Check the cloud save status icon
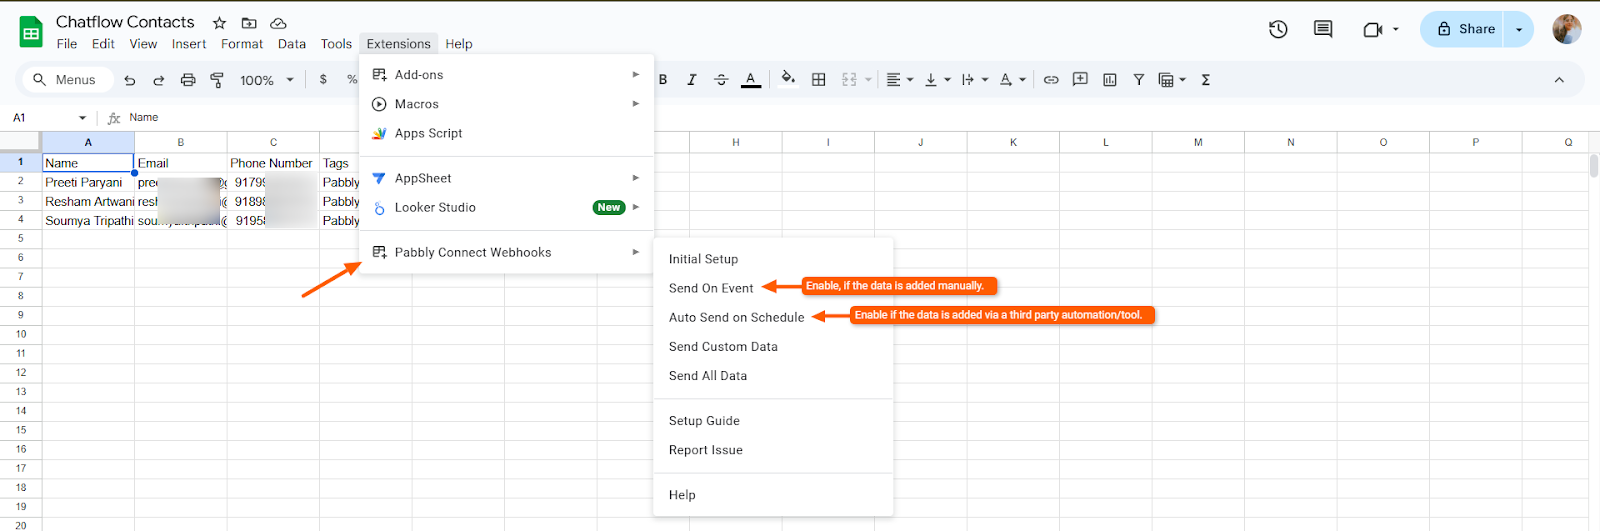The width and height of the screenshot is (1600, 531). tap(279, 23)
